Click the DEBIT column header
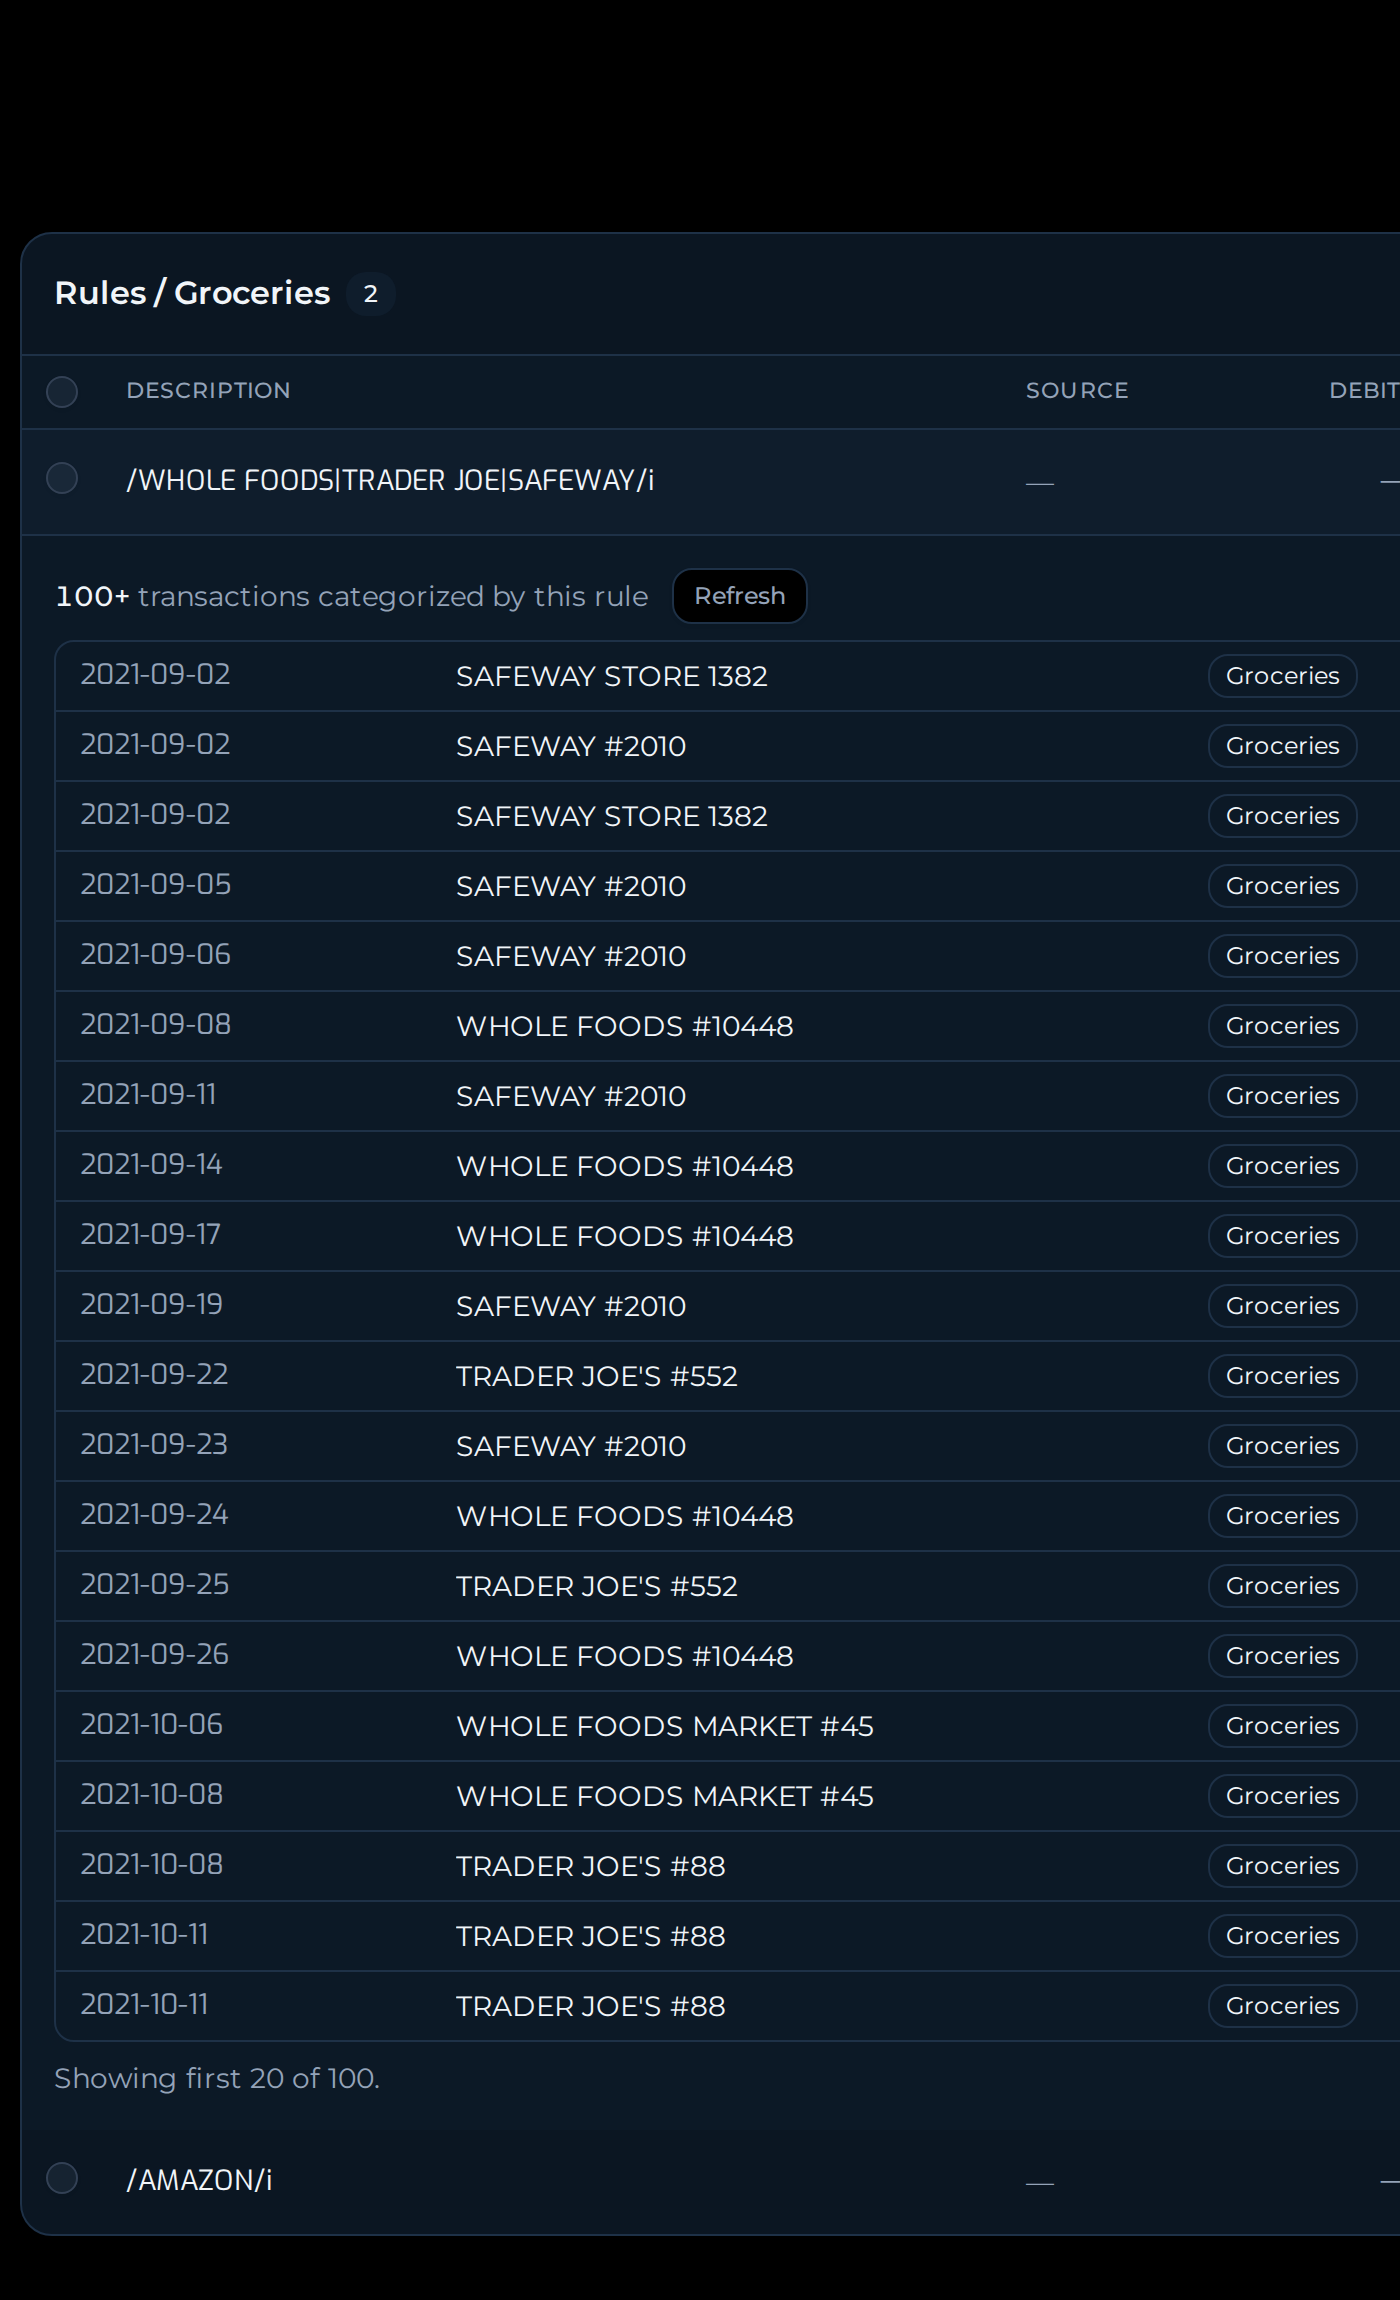This screenshot has width=1400, height=2300. click(1364, 391)
